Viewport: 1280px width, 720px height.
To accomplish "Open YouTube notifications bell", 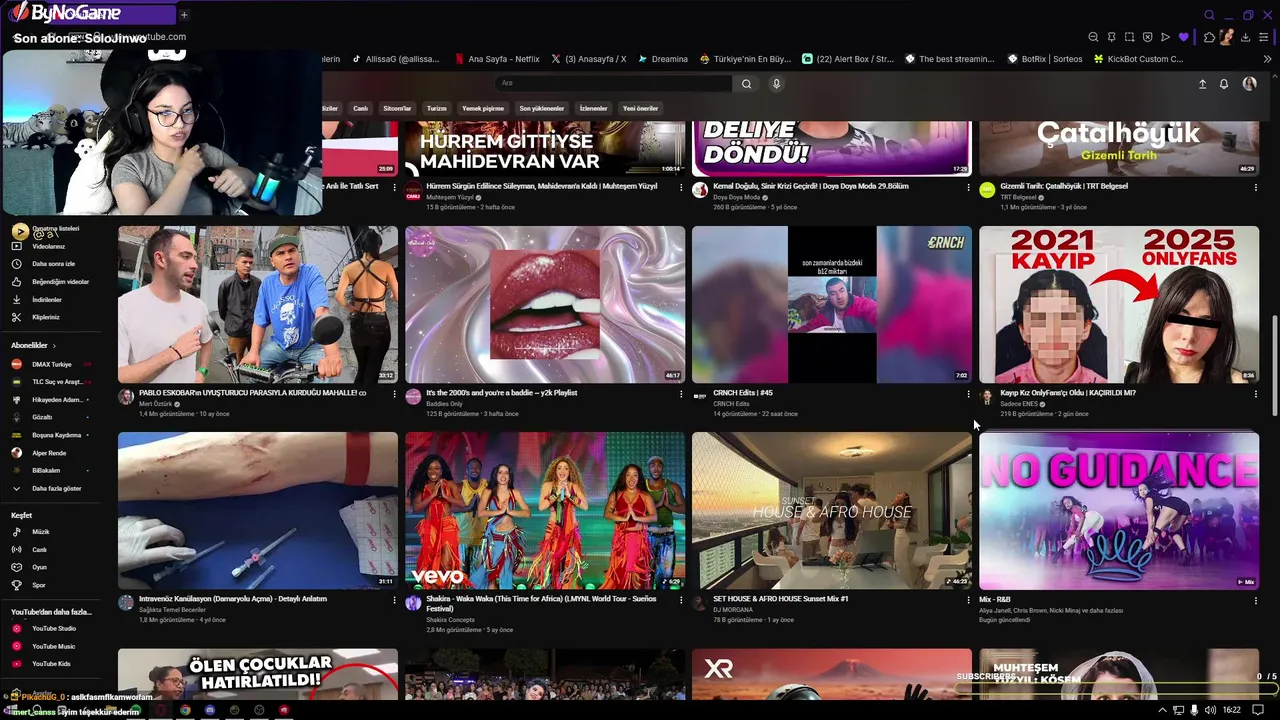I will click(1224, 84).
